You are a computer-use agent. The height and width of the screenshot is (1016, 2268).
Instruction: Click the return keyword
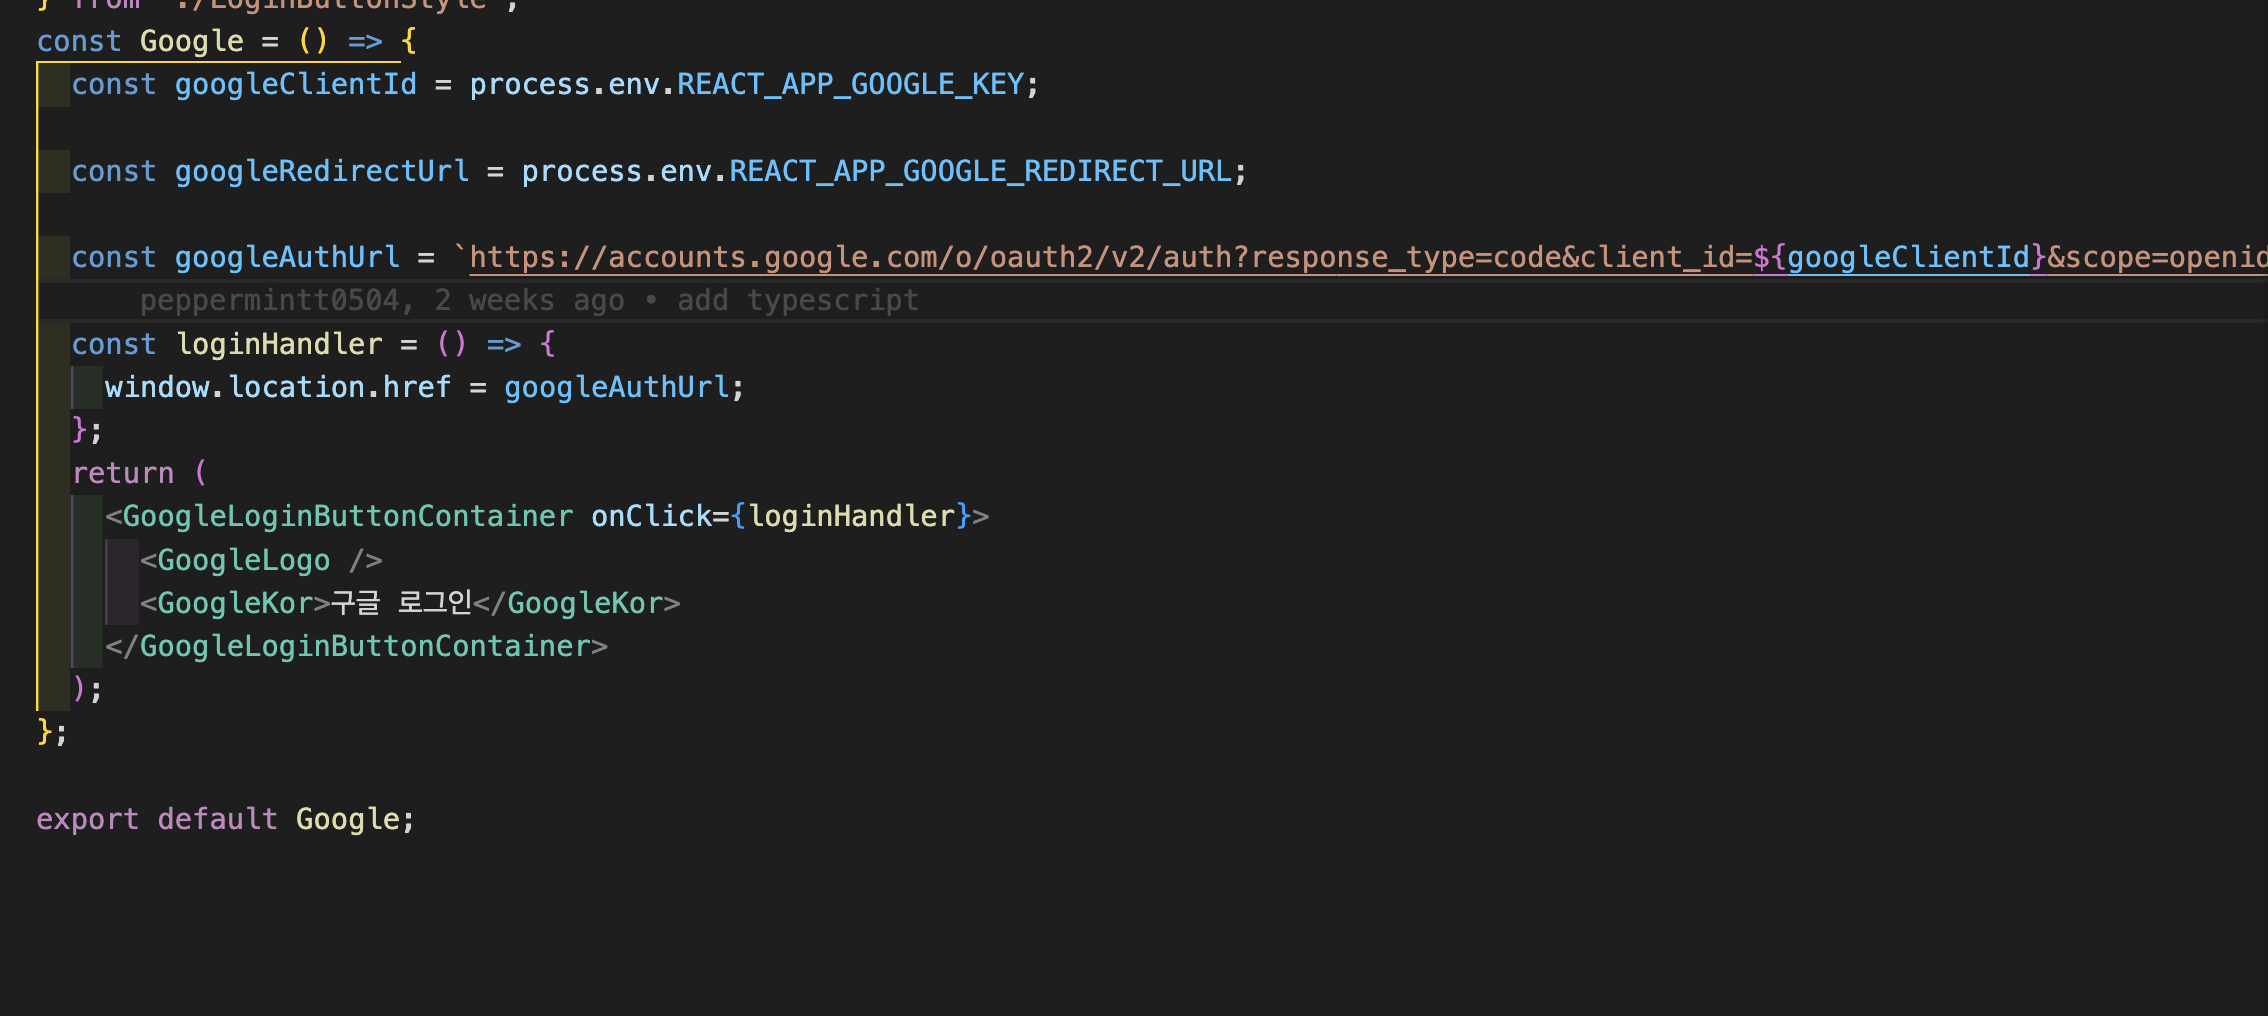coord(122,473)
